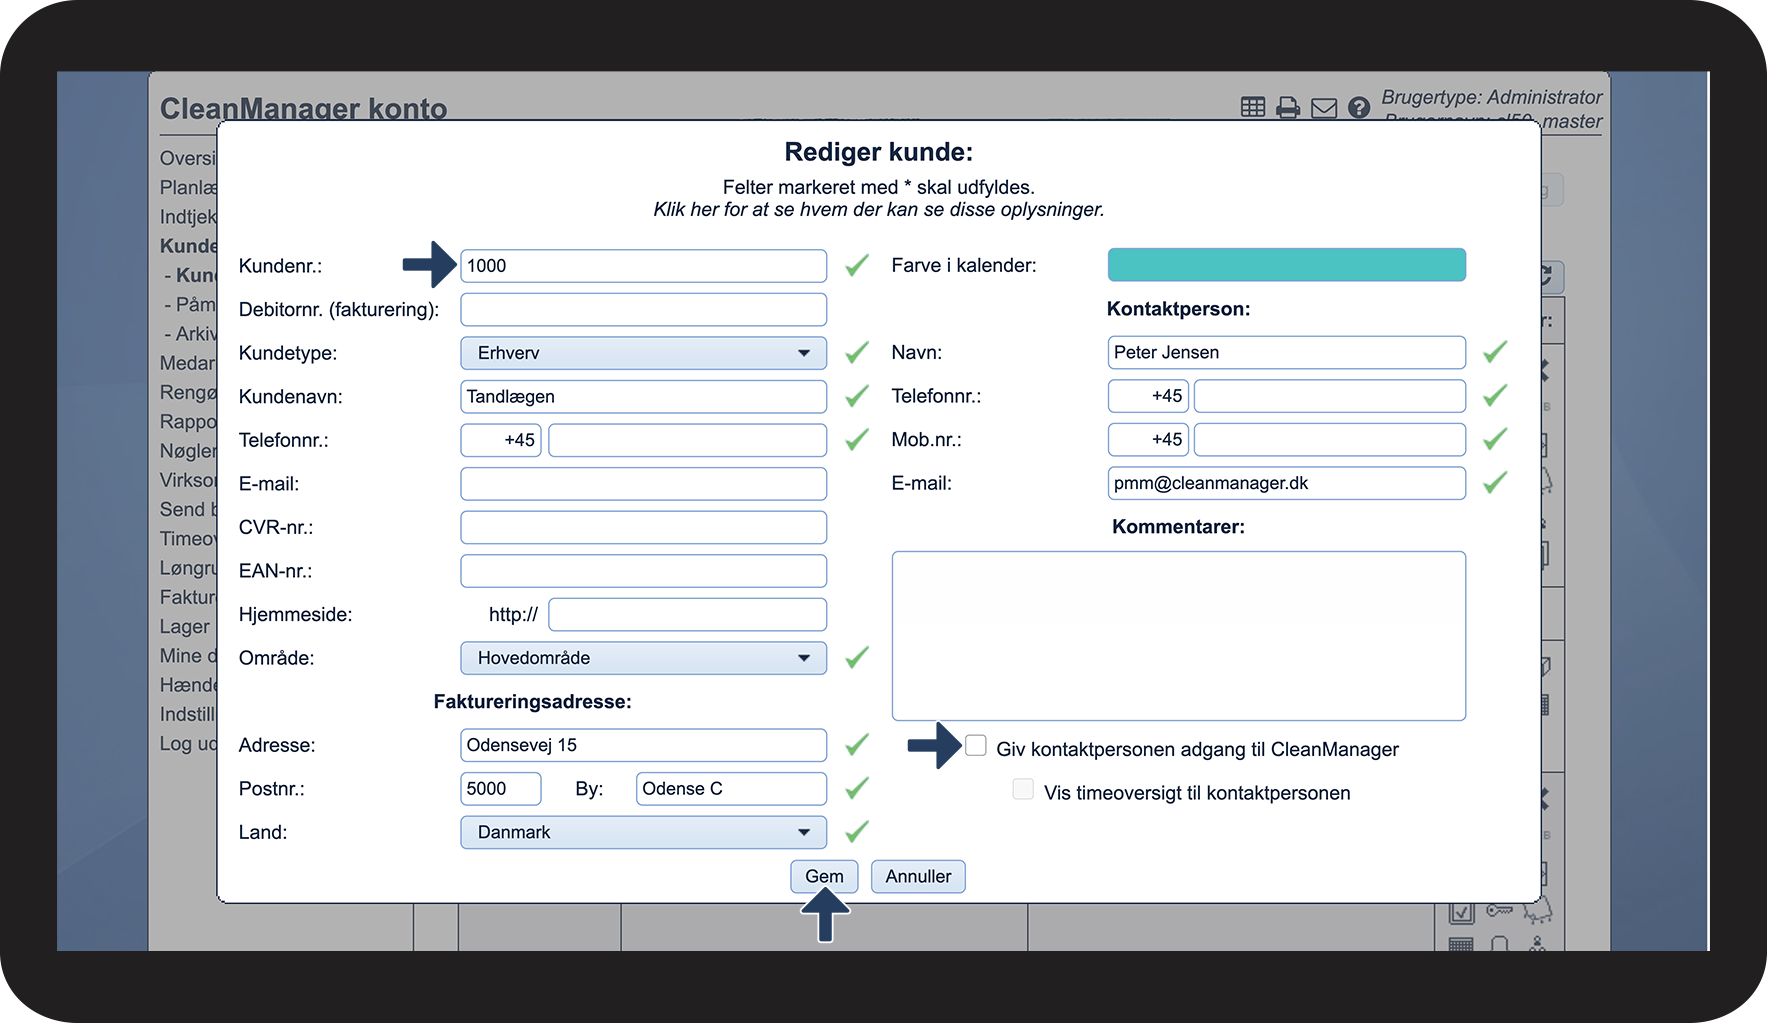The width and height of the screenshot is (1767, 1023).
Task: Focus the Debitornr. (fakturering) field
Action: 643,309
